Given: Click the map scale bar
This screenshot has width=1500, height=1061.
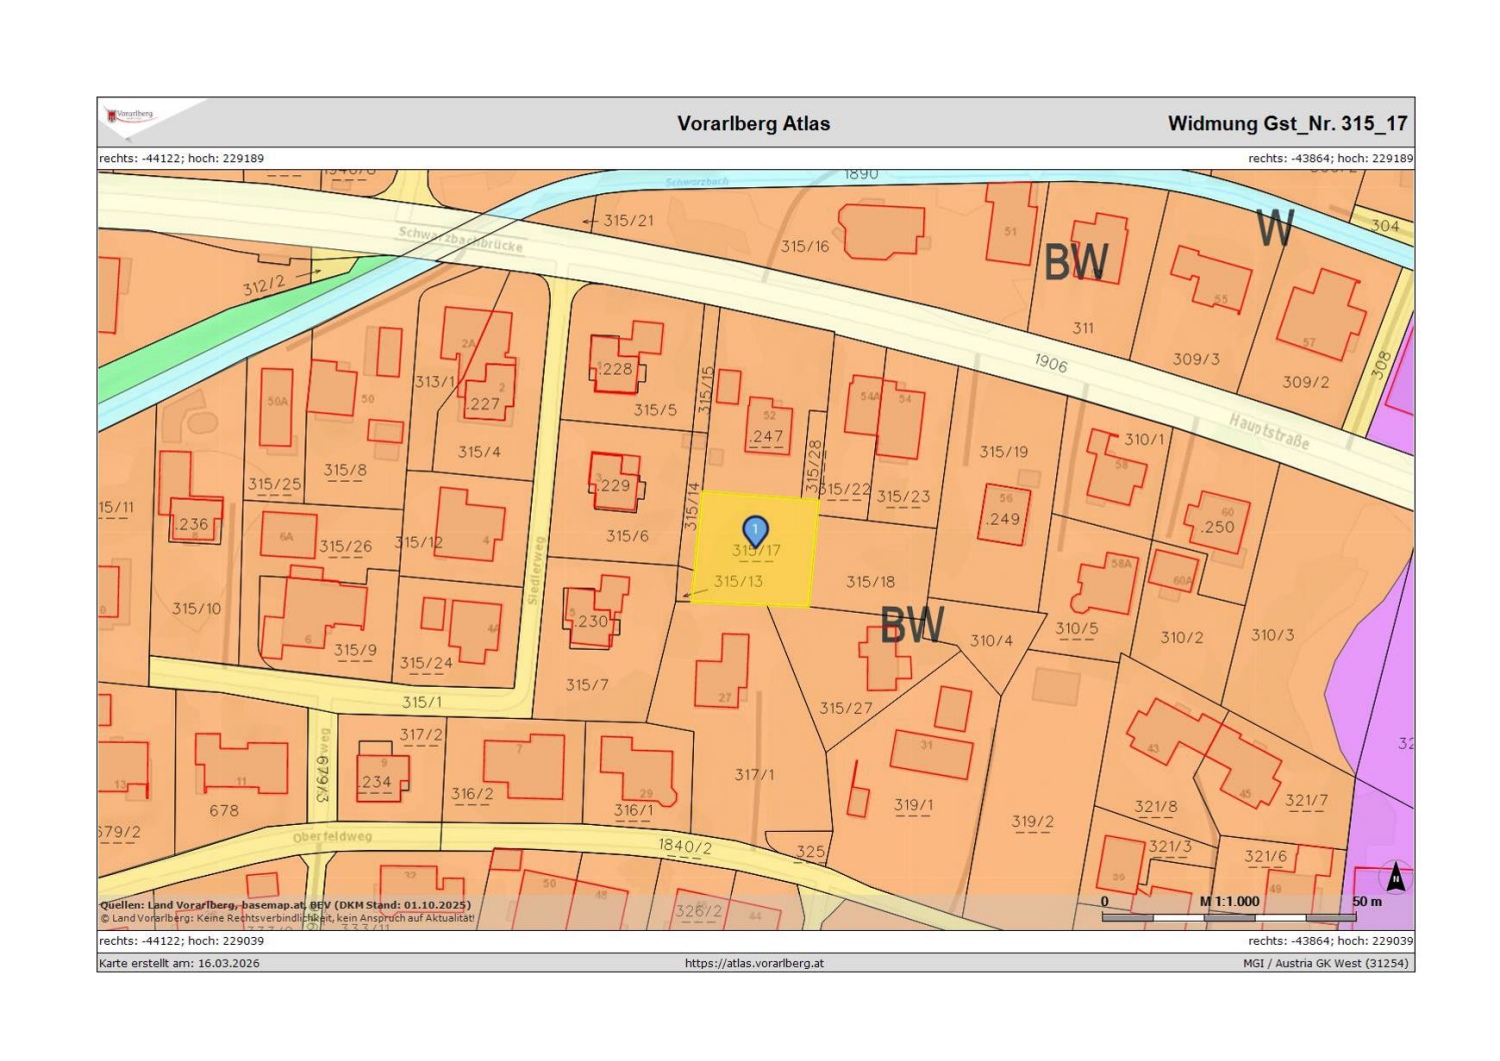Looking at the screenshot, I should point(1229,916).
